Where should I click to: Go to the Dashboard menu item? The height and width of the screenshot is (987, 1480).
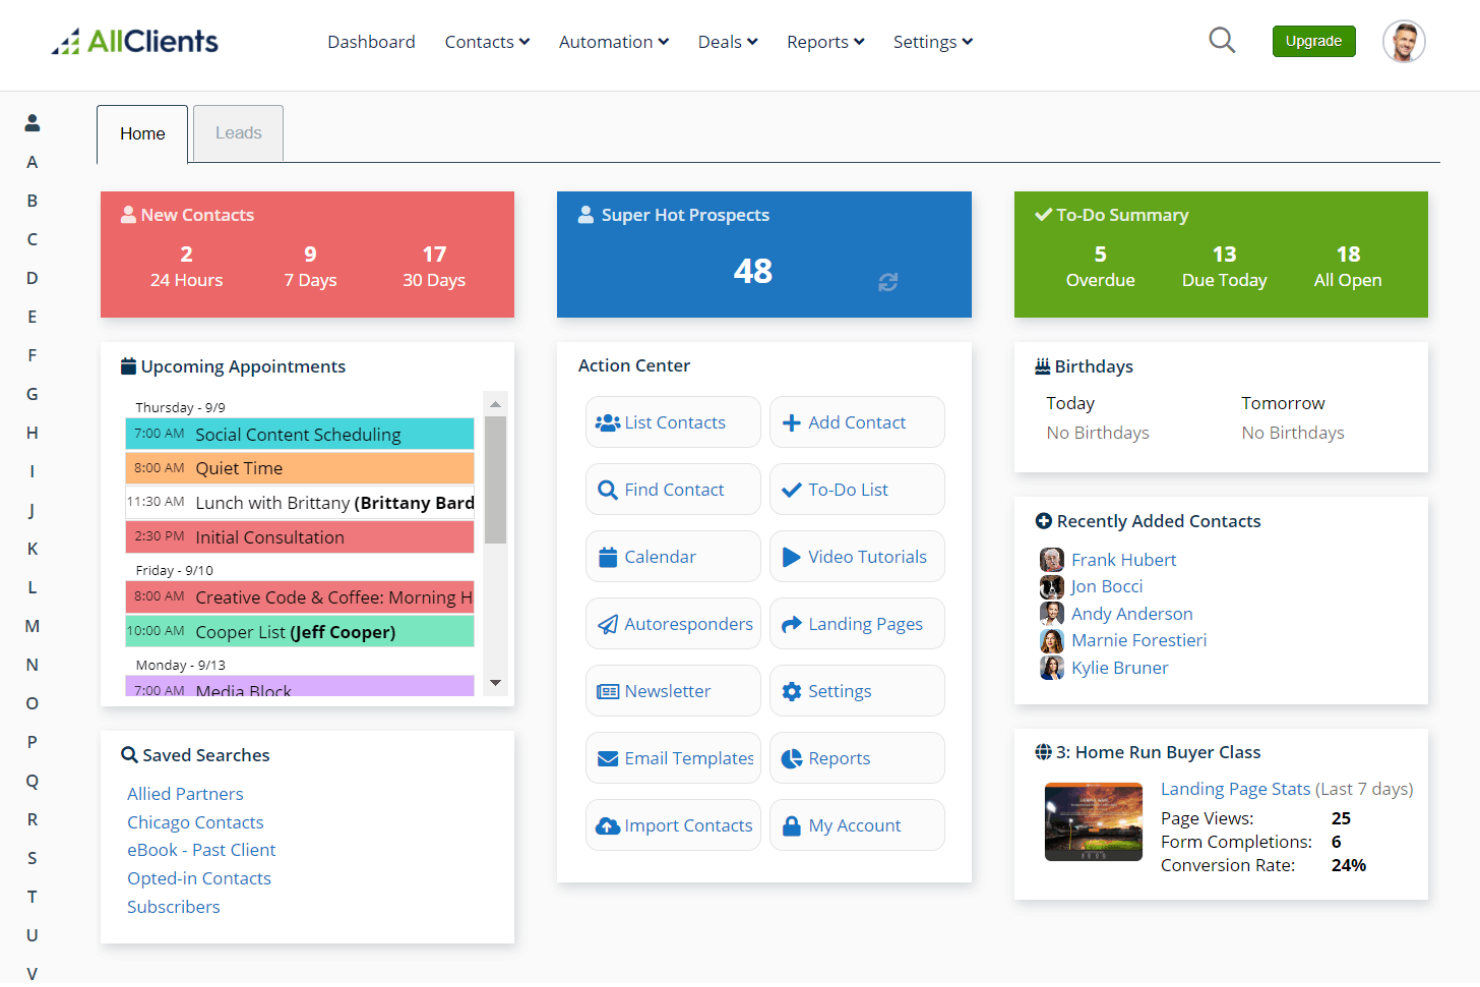click(x=371, y=42)
